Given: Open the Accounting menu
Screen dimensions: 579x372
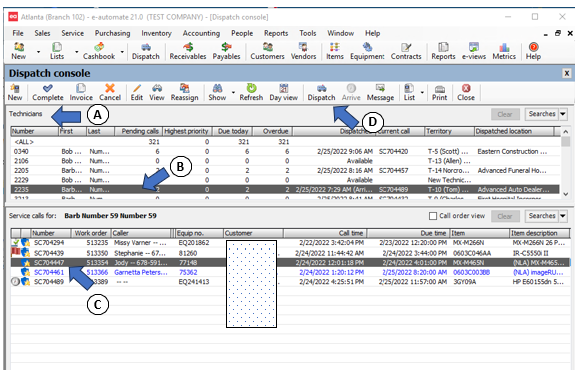Looking at the screenshot, I should tap(201, 33).
